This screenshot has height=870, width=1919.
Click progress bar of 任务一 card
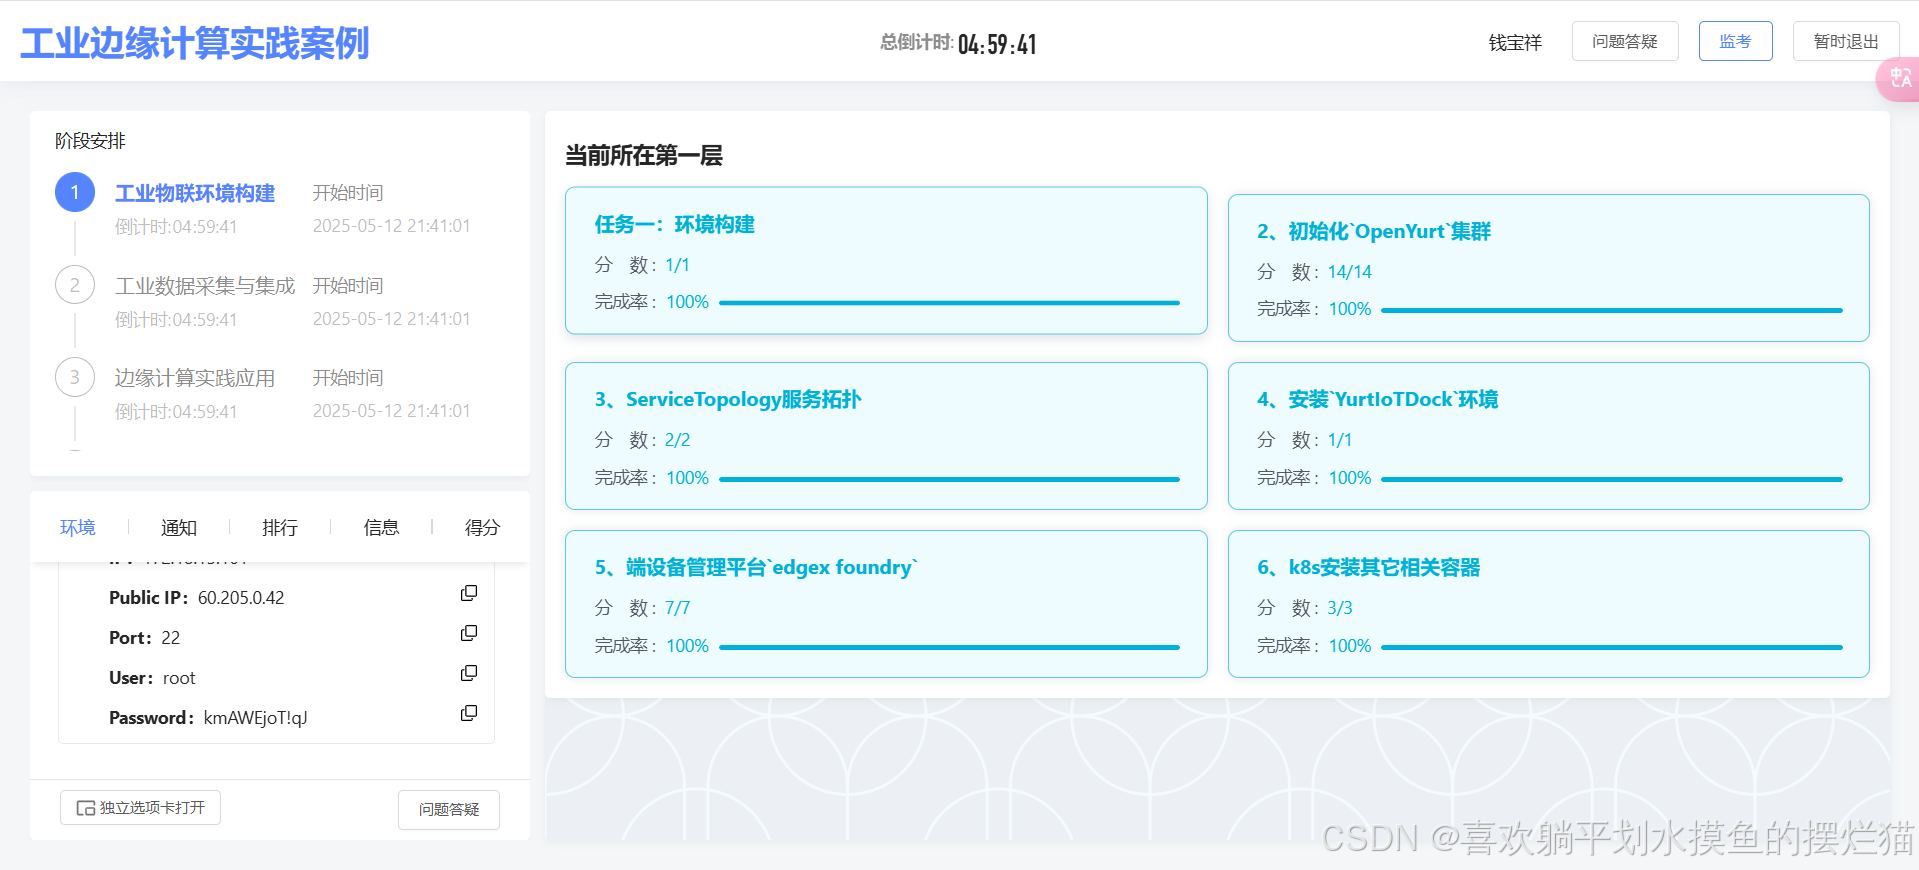point(949,303)
